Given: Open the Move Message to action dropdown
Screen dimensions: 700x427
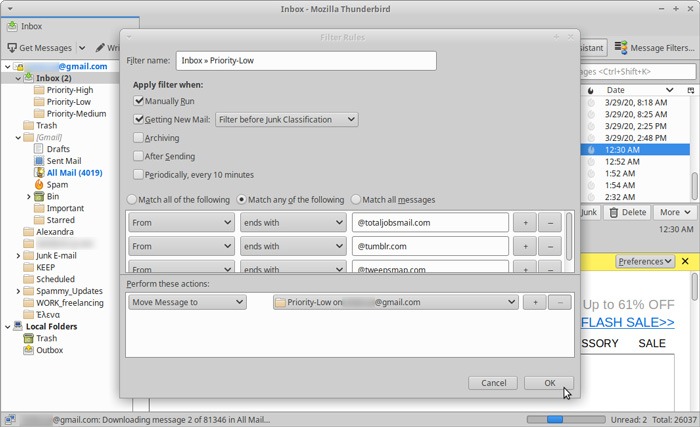Looking at the screenshot, I should (187, 302).
